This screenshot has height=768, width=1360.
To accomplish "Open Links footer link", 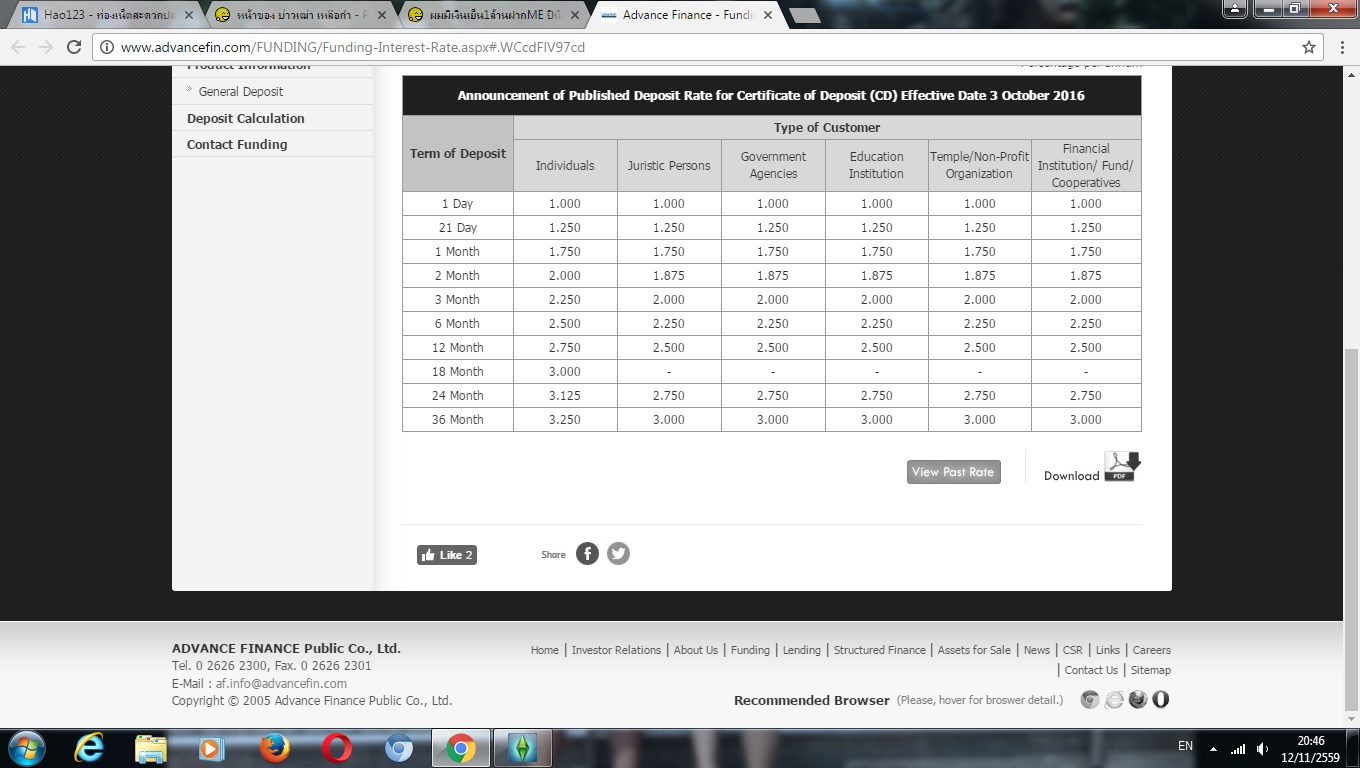I will coord(1107,650).
